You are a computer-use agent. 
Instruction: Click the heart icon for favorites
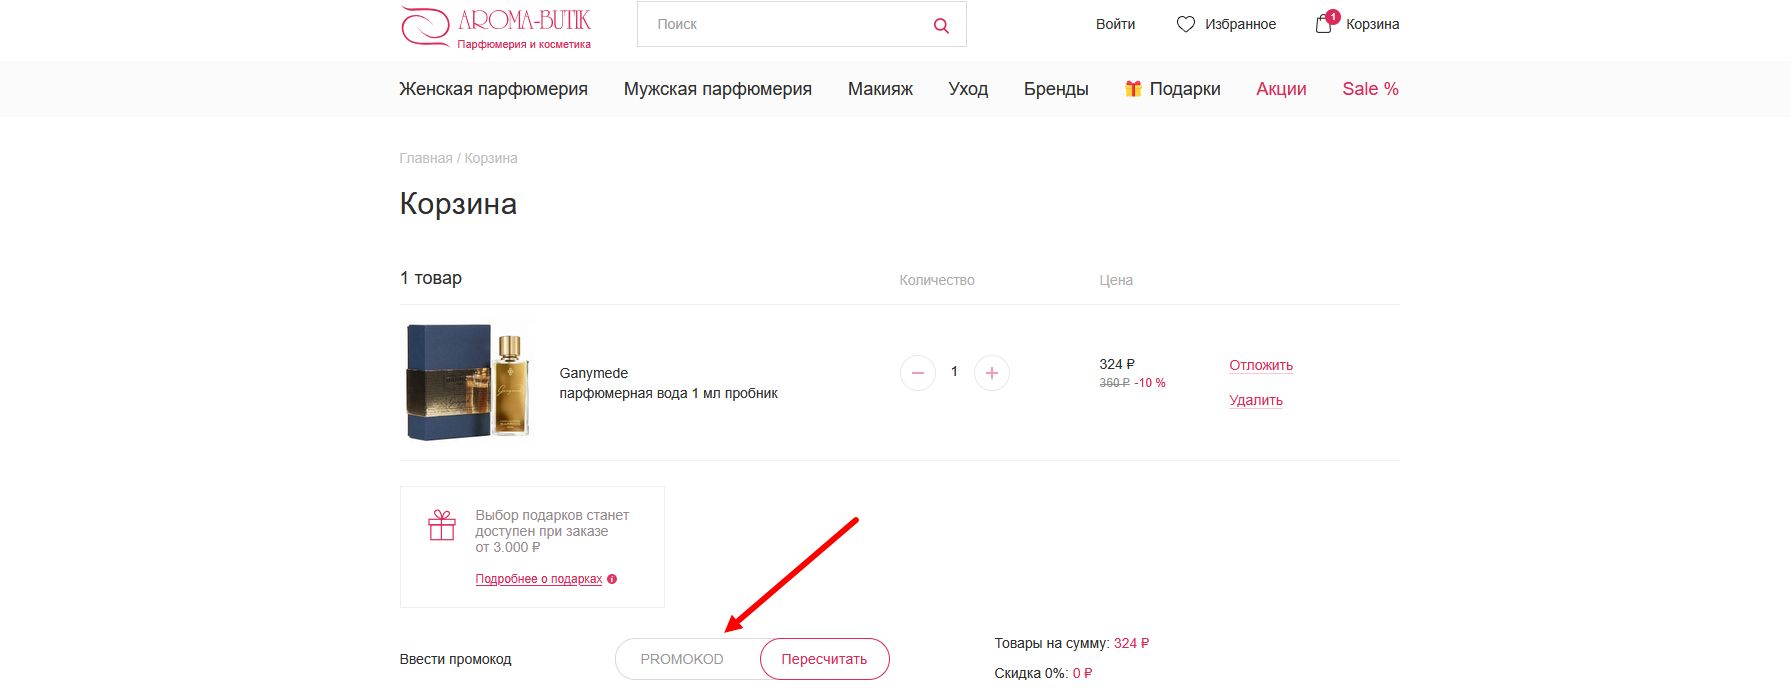[1185, 24]
